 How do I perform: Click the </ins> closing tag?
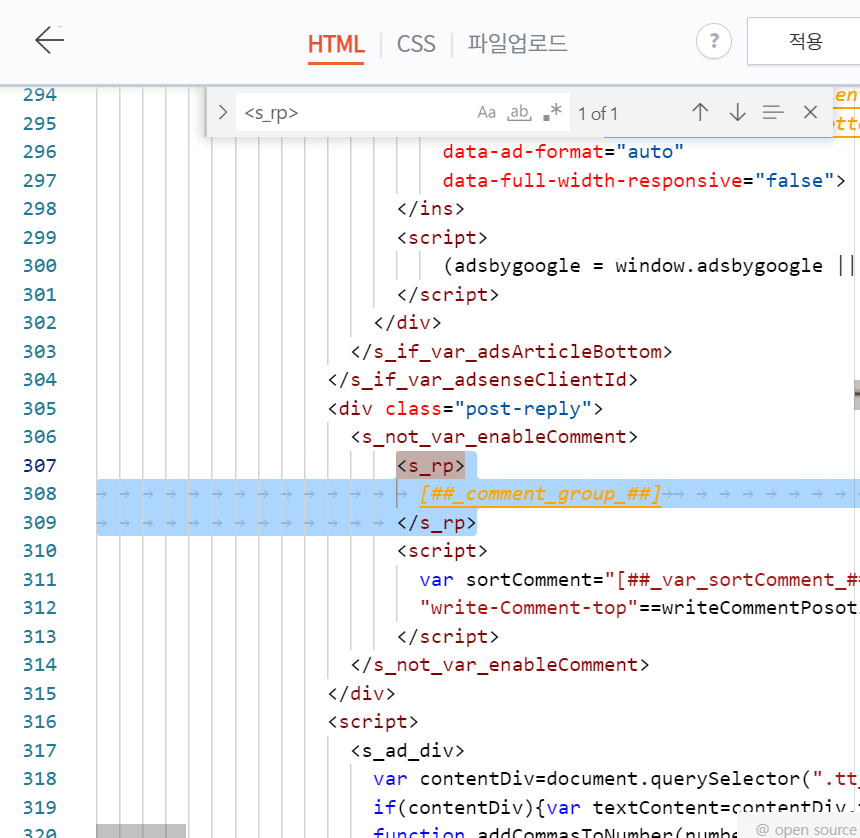click(x=431, y=209)
